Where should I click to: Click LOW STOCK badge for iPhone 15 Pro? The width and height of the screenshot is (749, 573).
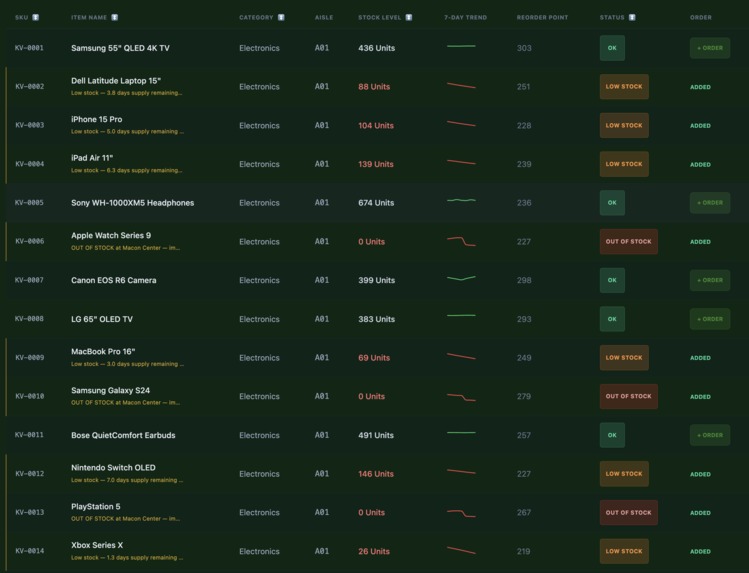(624, 126)
